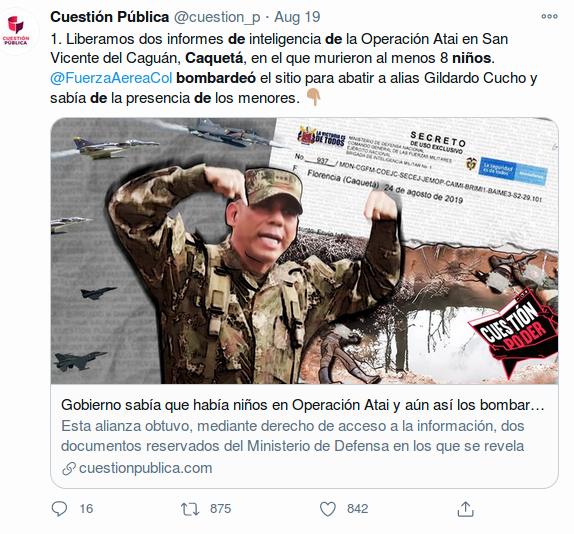Click the pointing-down hand emoji
Viewport: 574px width, 534px height.
(313, 97)
